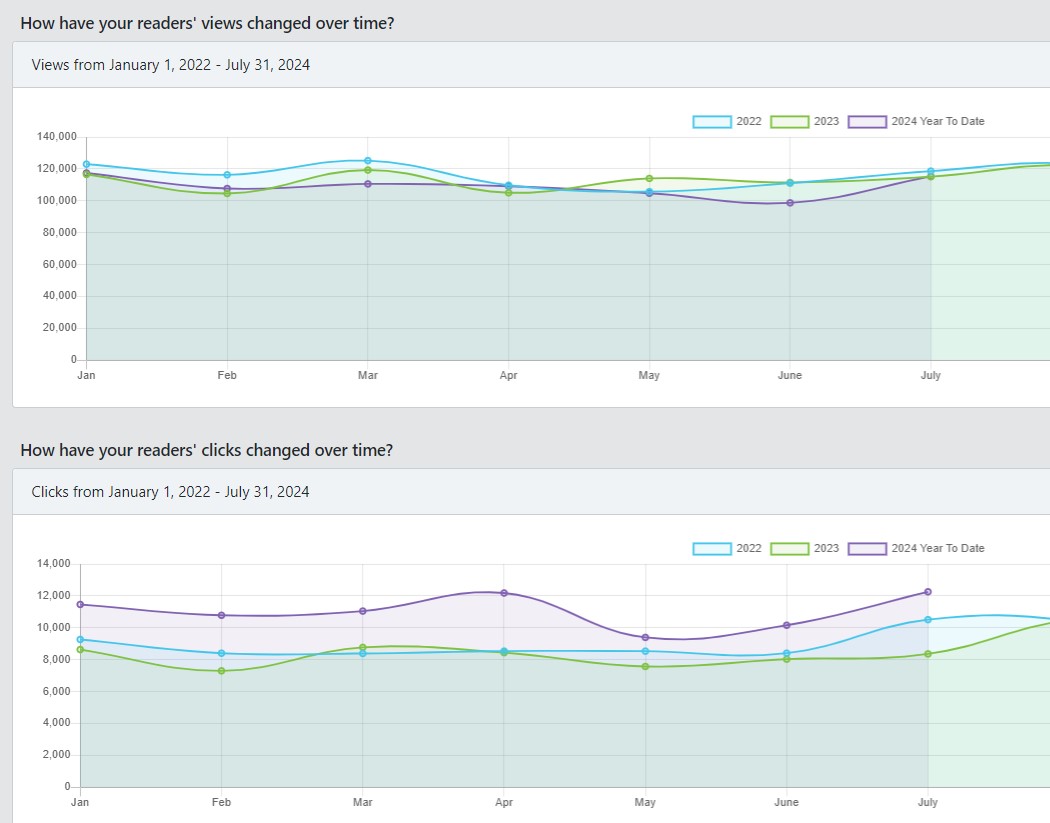Click the 2023 February point on clicks chart
The width and height of the screenshot is (1050, 823).
pos(222,671)
